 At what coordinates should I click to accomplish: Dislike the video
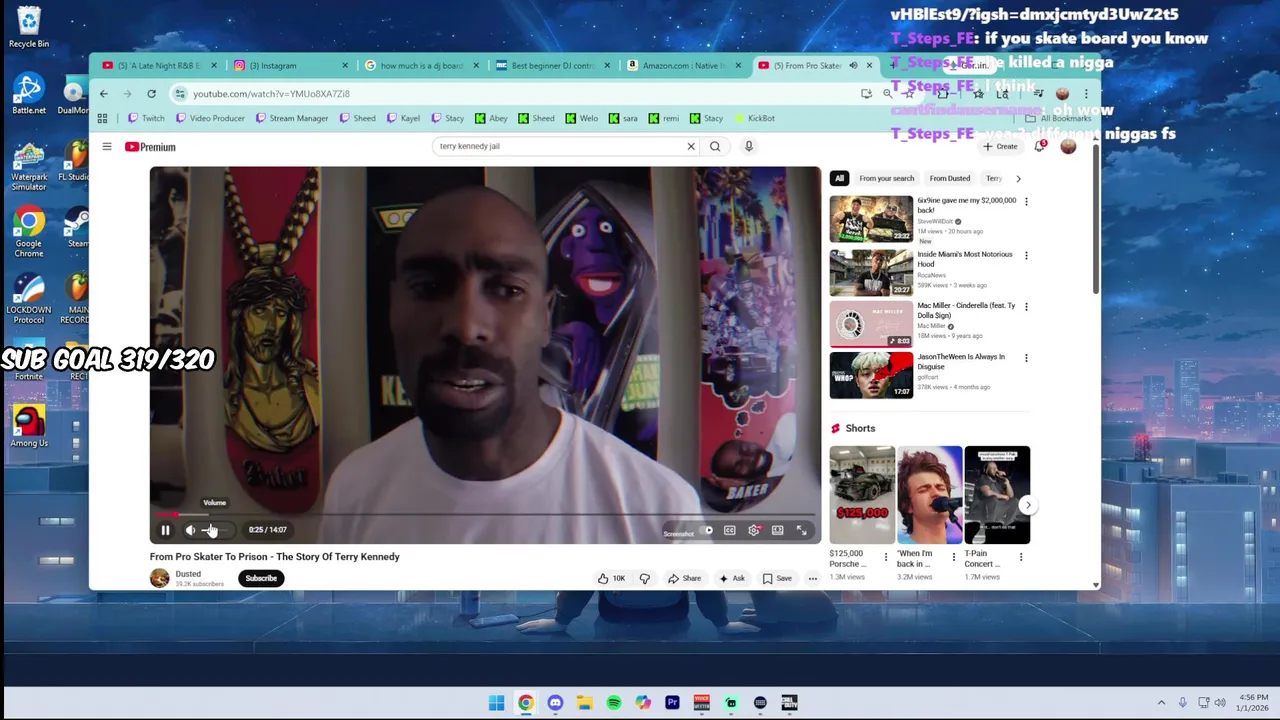click(x=645, y=578)
